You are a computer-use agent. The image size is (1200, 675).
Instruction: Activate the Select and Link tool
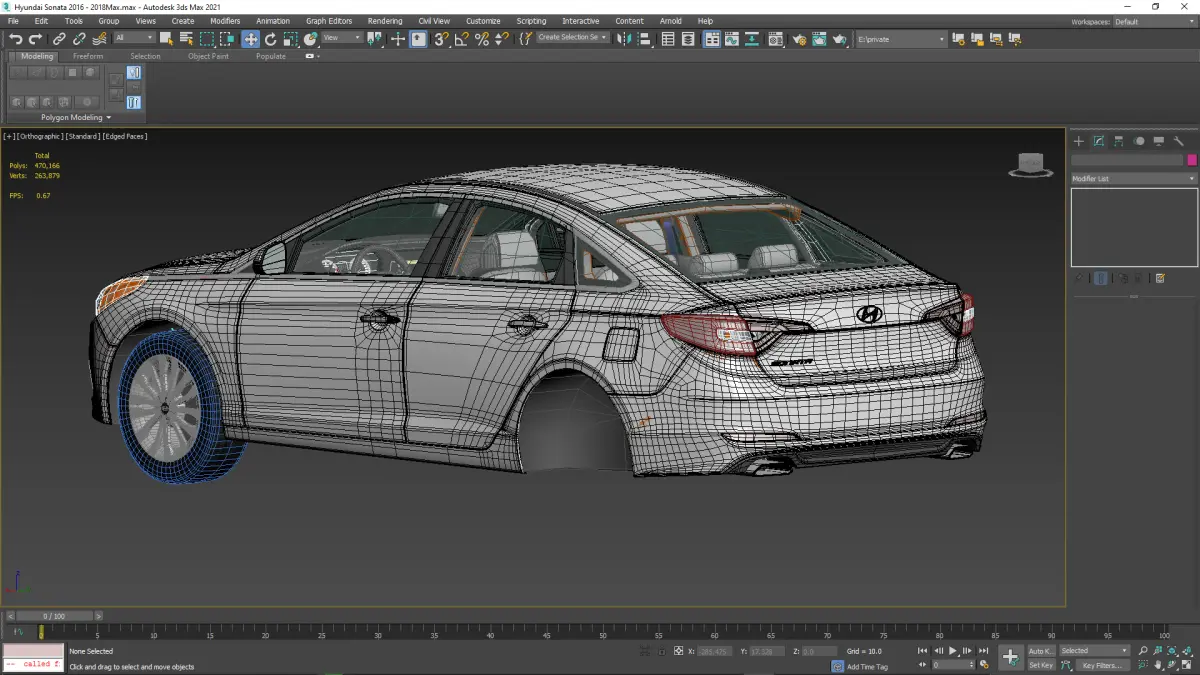tap(59, 39)
